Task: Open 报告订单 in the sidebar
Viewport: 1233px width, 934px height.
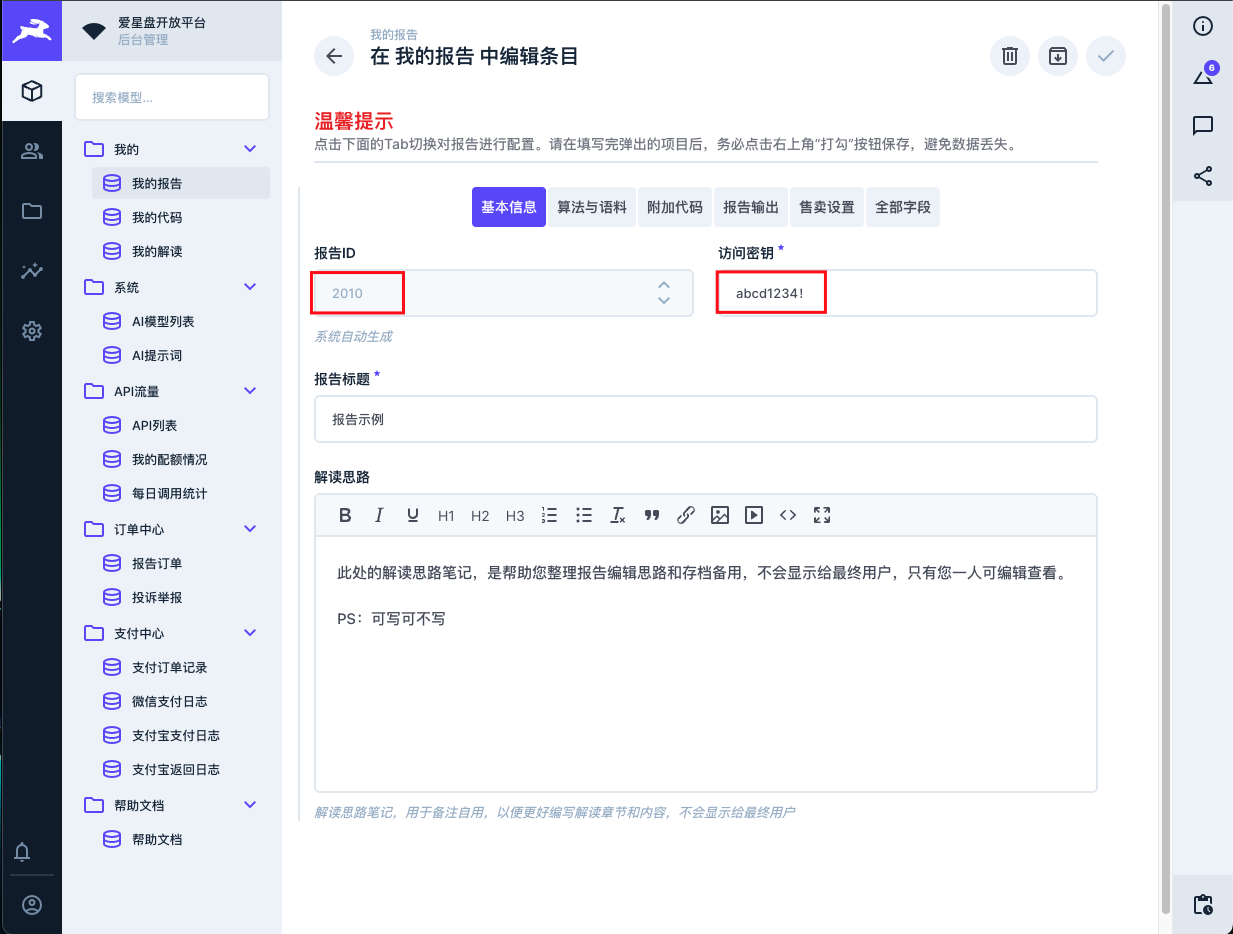Action: (x=157, y=563)
